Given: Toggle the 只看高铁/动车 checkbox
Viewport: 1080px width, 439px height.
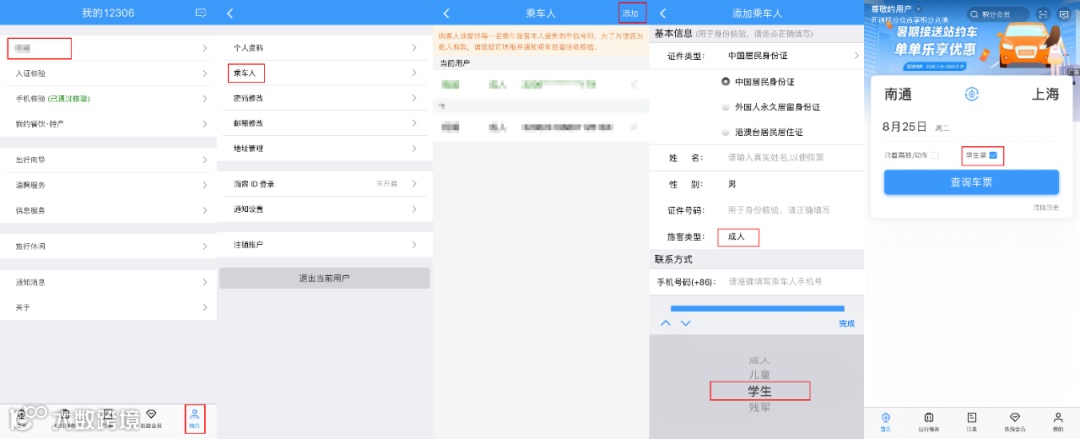Looking at the screenshot, I should tap(935, 156).
